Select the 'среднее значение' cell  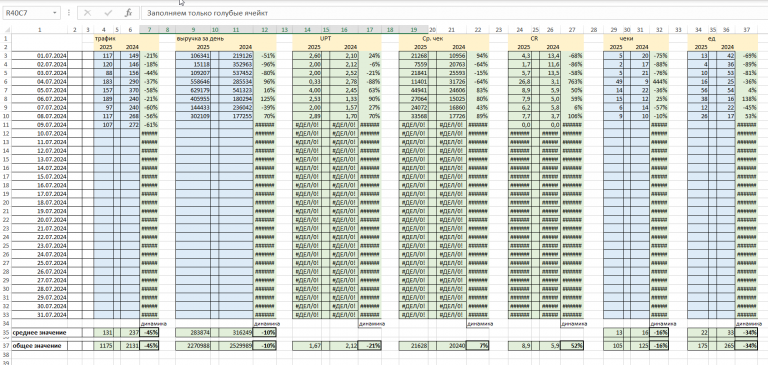coord(39,333)
